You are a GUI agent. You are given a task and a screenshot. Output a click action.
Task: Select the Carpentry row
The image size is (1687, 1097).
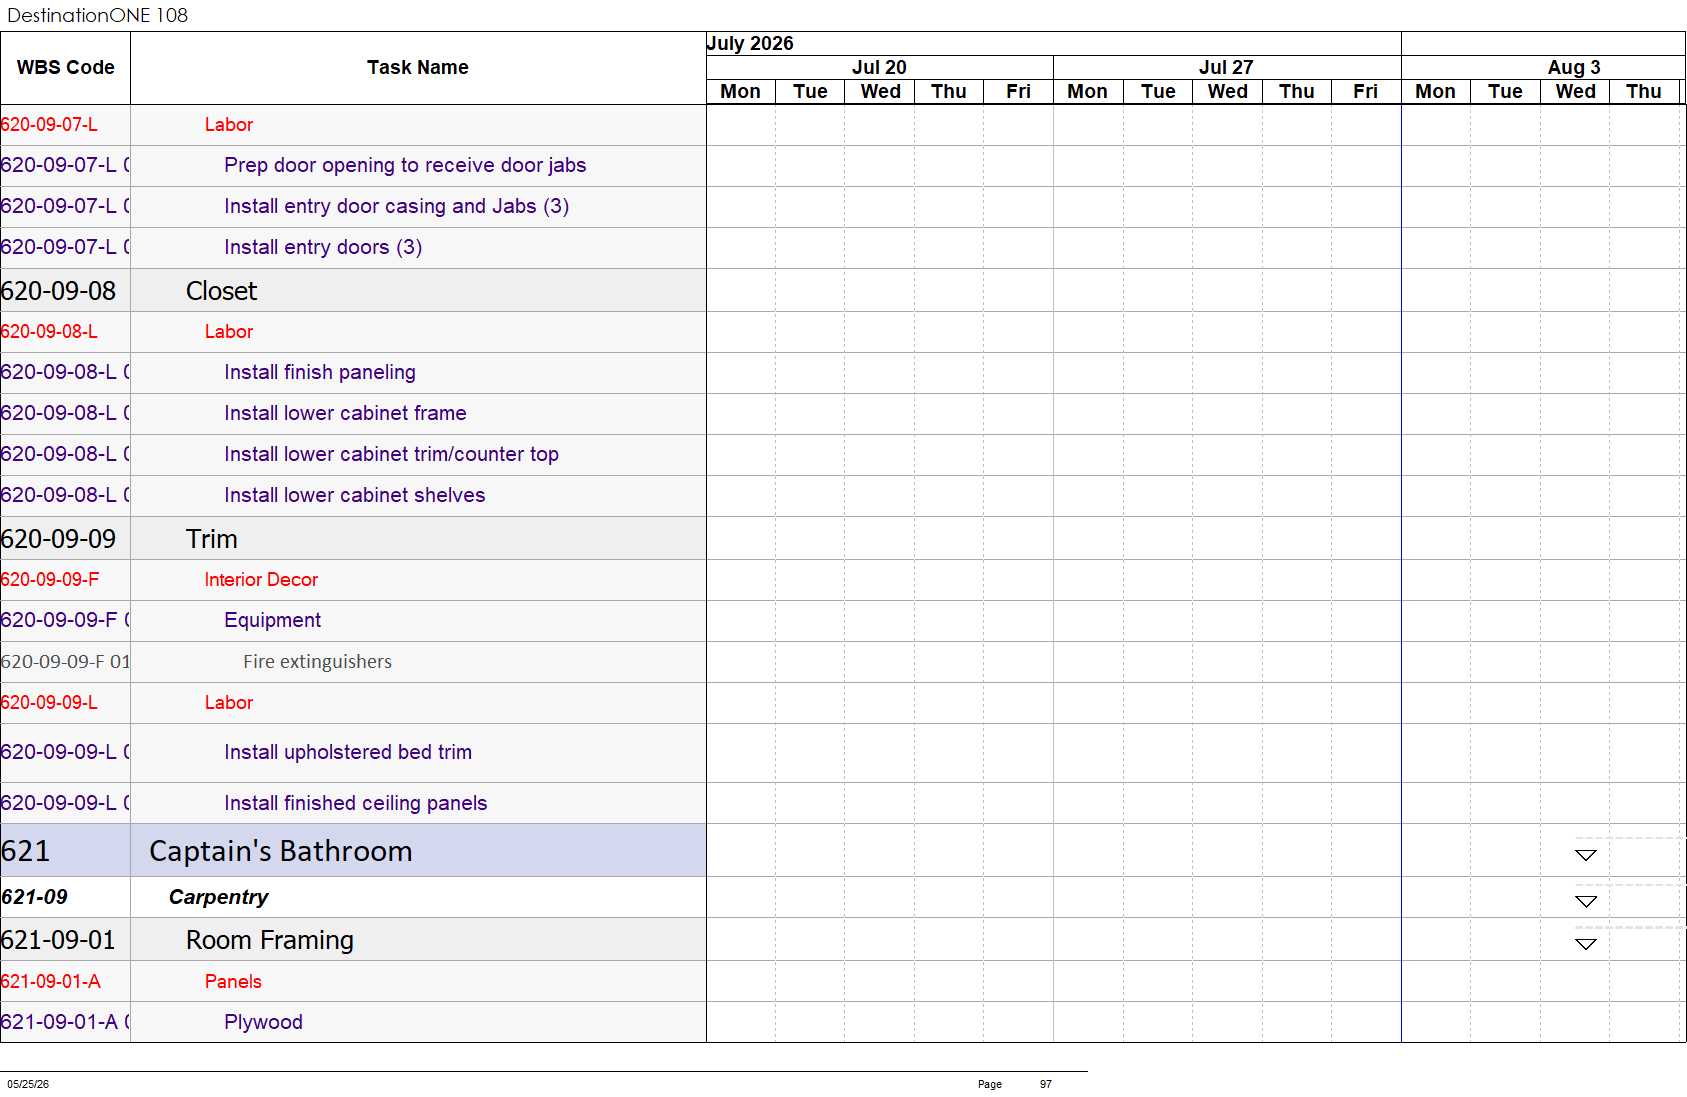click(353, 897)
